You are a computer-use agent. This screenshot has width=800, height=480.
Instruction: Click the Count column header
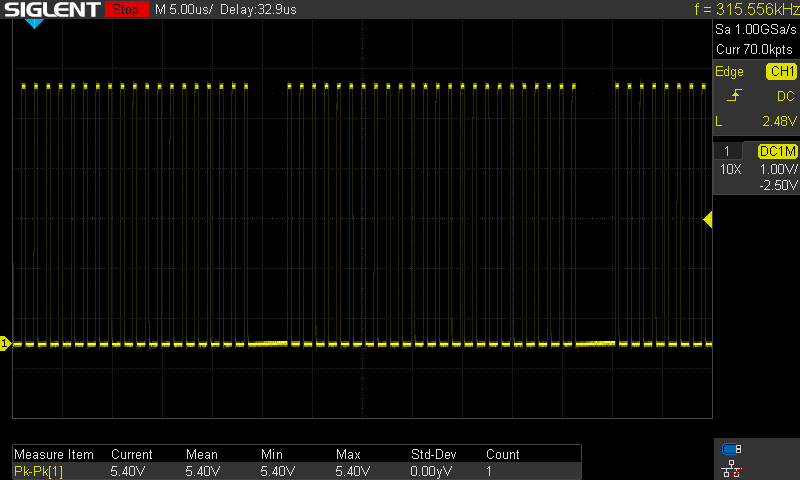click(503, 454)
